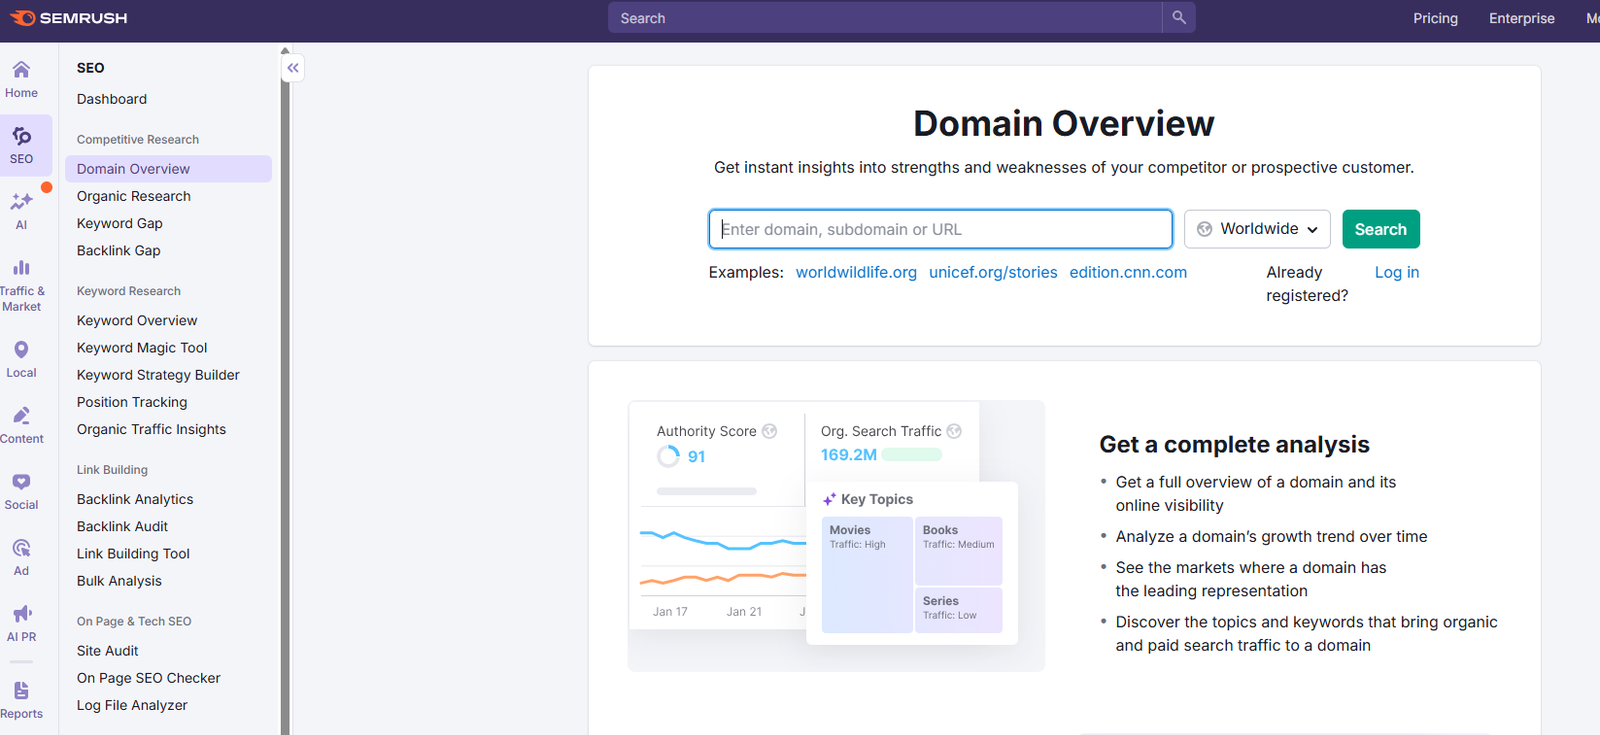Select the SEO sidebar icon
This screenshot has height=735, width=1600.
tap(21, 145)
